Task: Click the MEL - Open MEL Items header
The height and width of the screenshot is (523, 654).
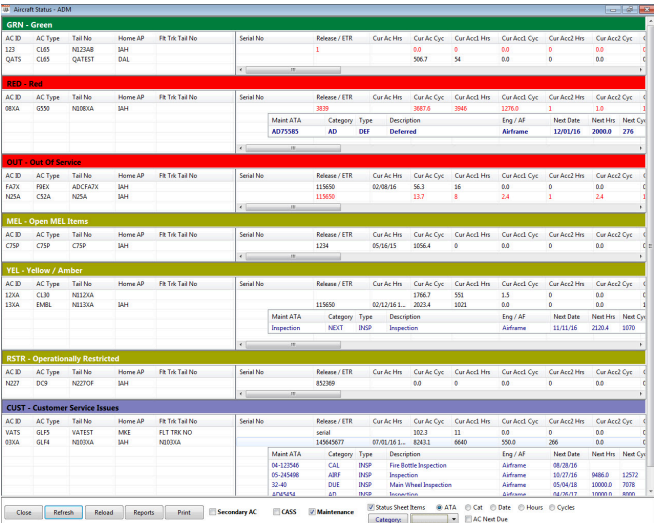Action: 323,221
